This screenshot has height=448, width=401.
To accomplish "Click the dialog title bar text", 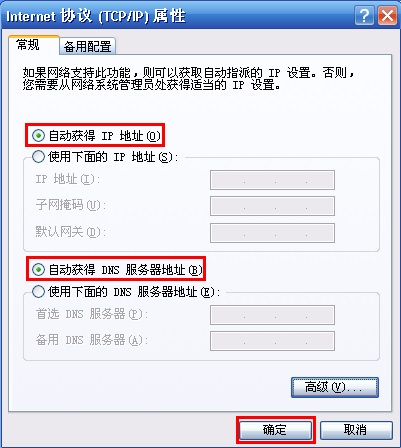I will 96,16.
